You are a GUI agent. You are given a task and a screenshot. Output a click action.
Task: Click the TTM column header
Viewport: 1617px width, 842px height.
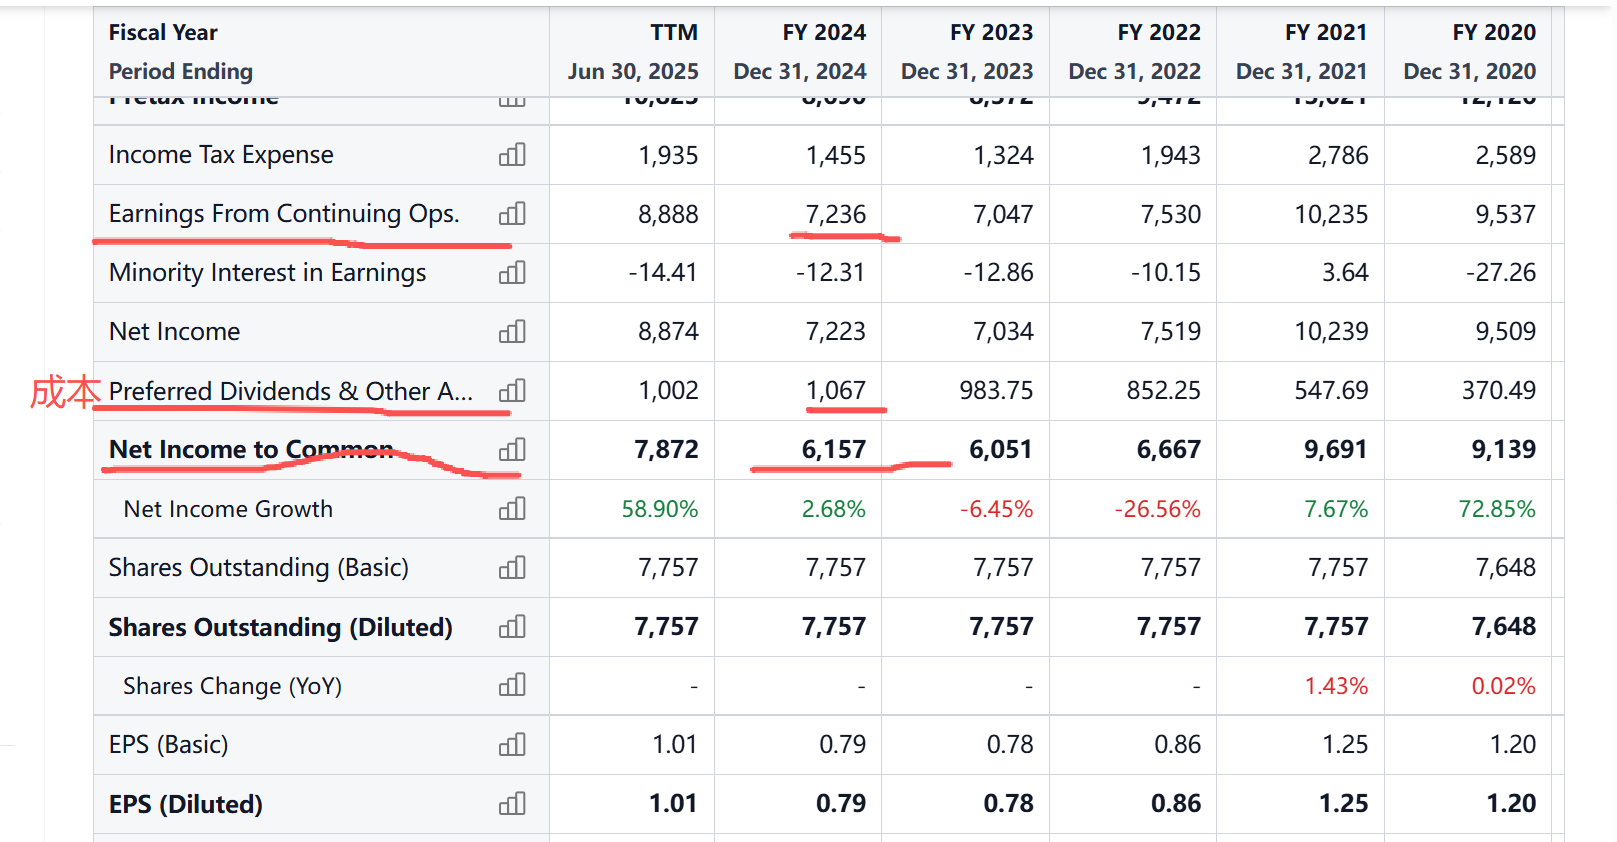click(673, 33)
